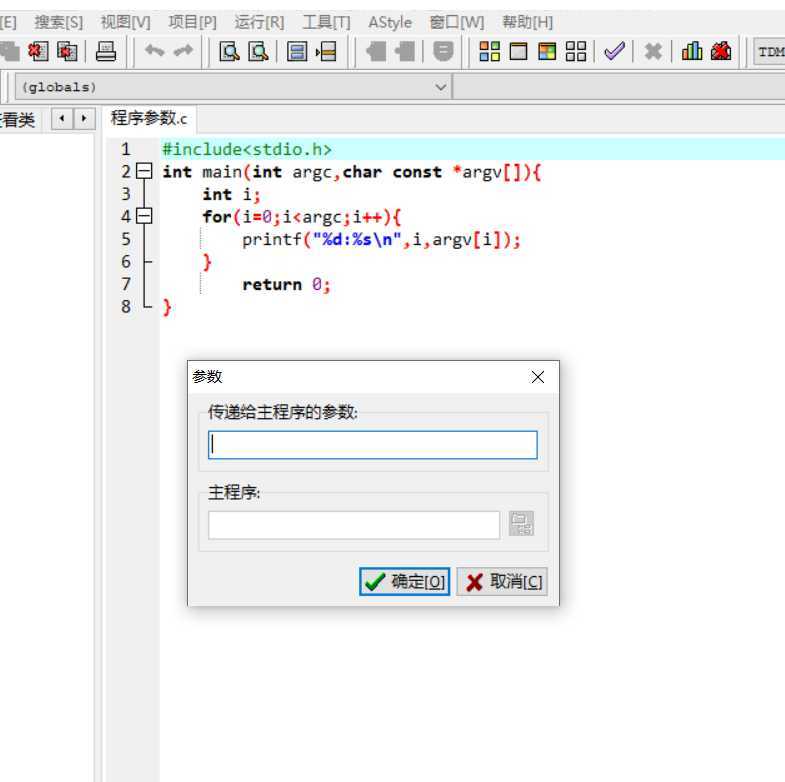Image resolution: width=785 pixels, height=782 pixels.
Task: Click the int main(...) declaration line
Action: point(351,172)
